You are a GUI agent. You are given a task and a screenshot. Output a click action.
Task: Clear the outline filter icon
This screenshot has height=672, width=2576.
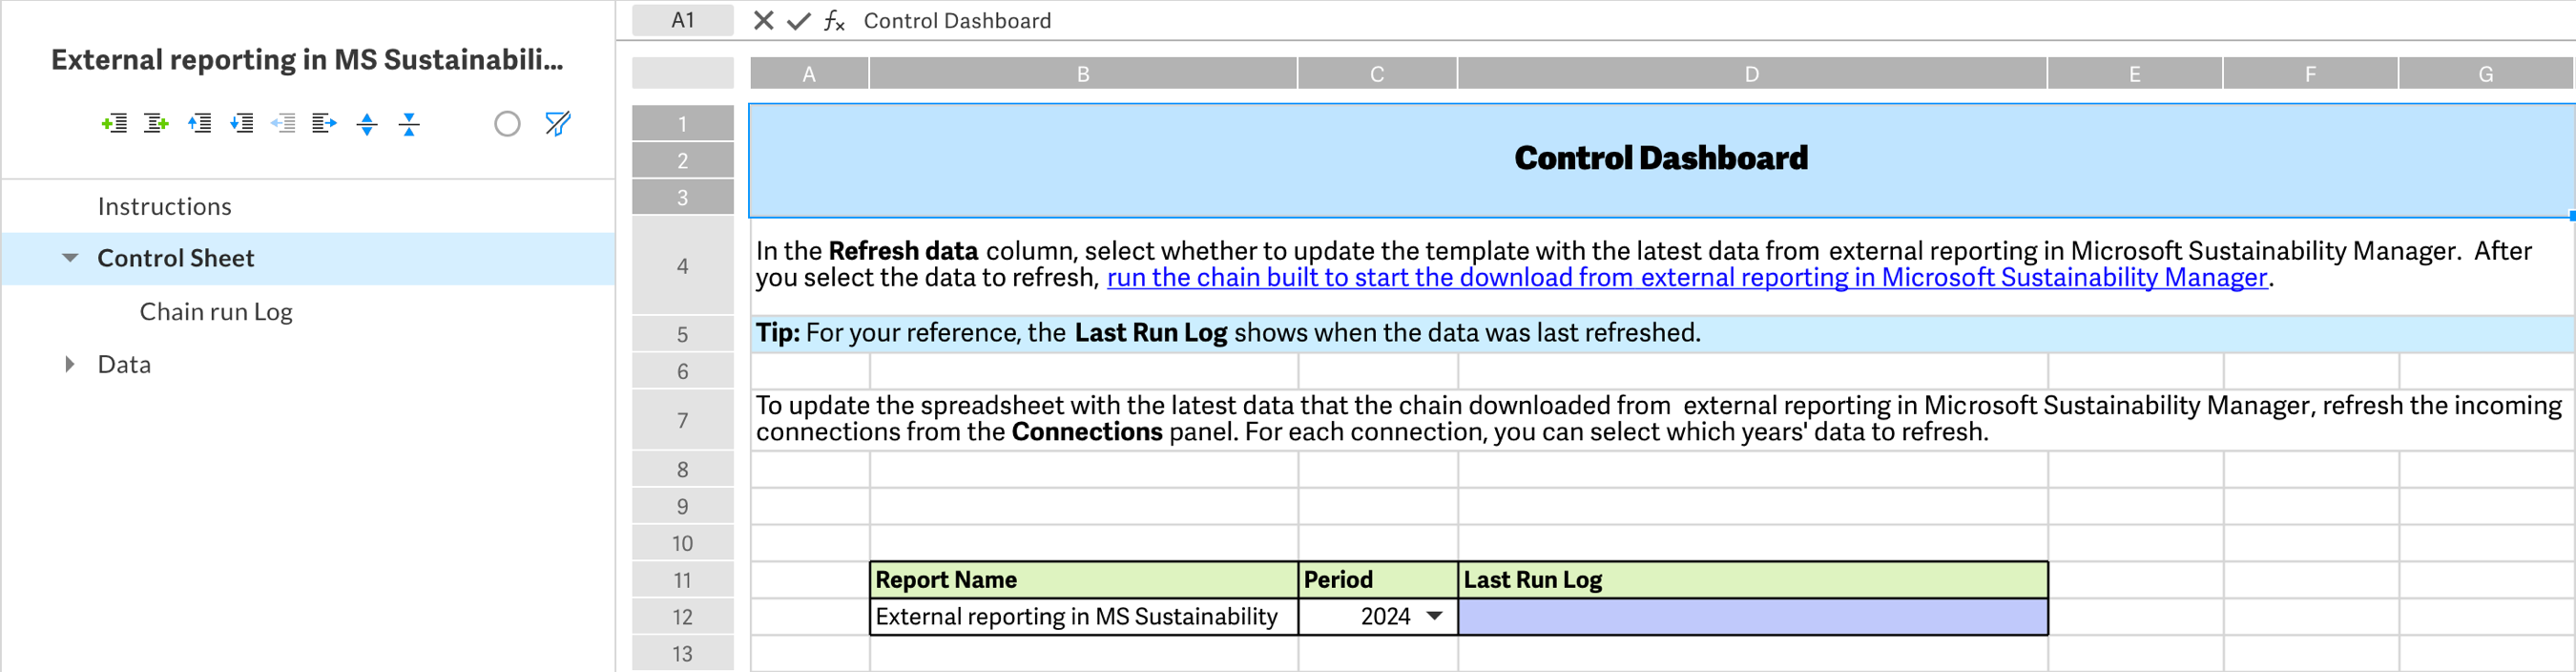point(557,124)
